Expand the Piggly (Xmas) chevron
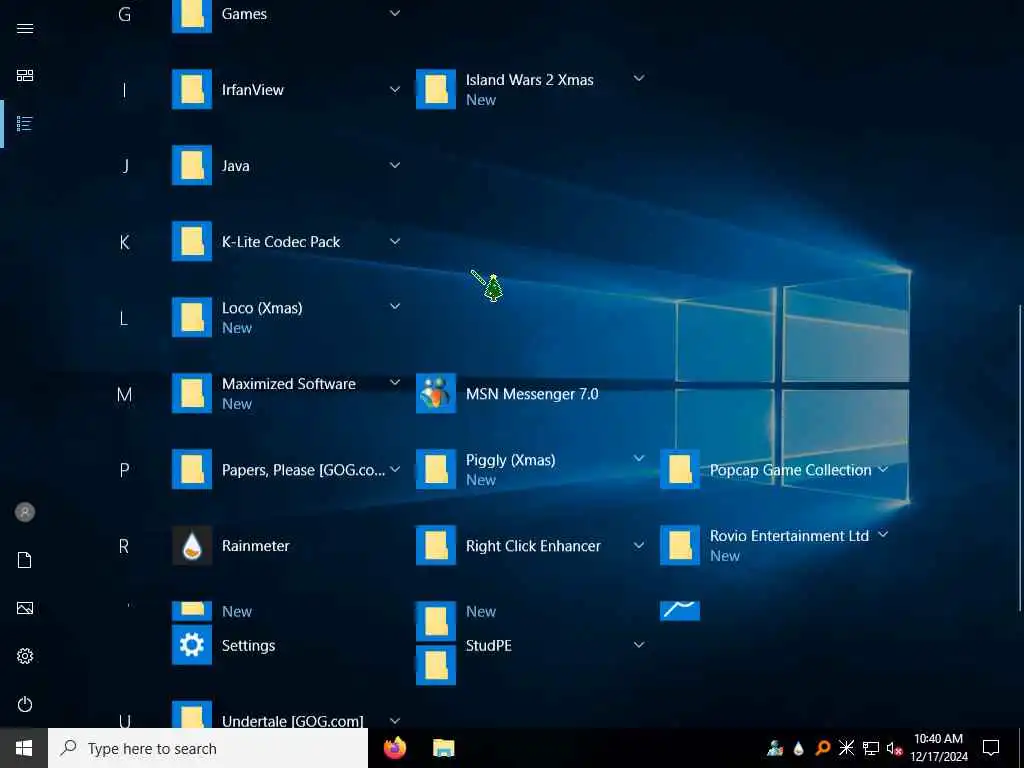Image resolution: width=1024 pixels, height=768 pixels. (639, 458)
